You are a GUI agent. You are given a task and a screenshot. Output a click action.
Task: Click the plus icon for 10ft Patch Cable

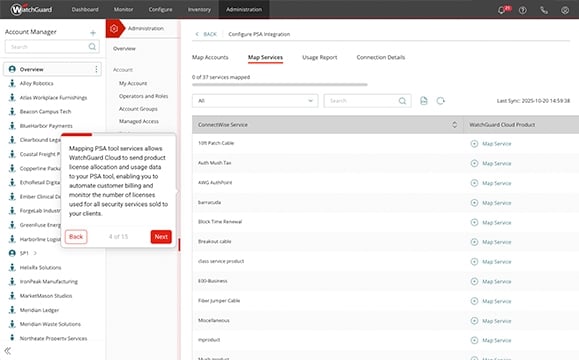click(x=474, y=144)
